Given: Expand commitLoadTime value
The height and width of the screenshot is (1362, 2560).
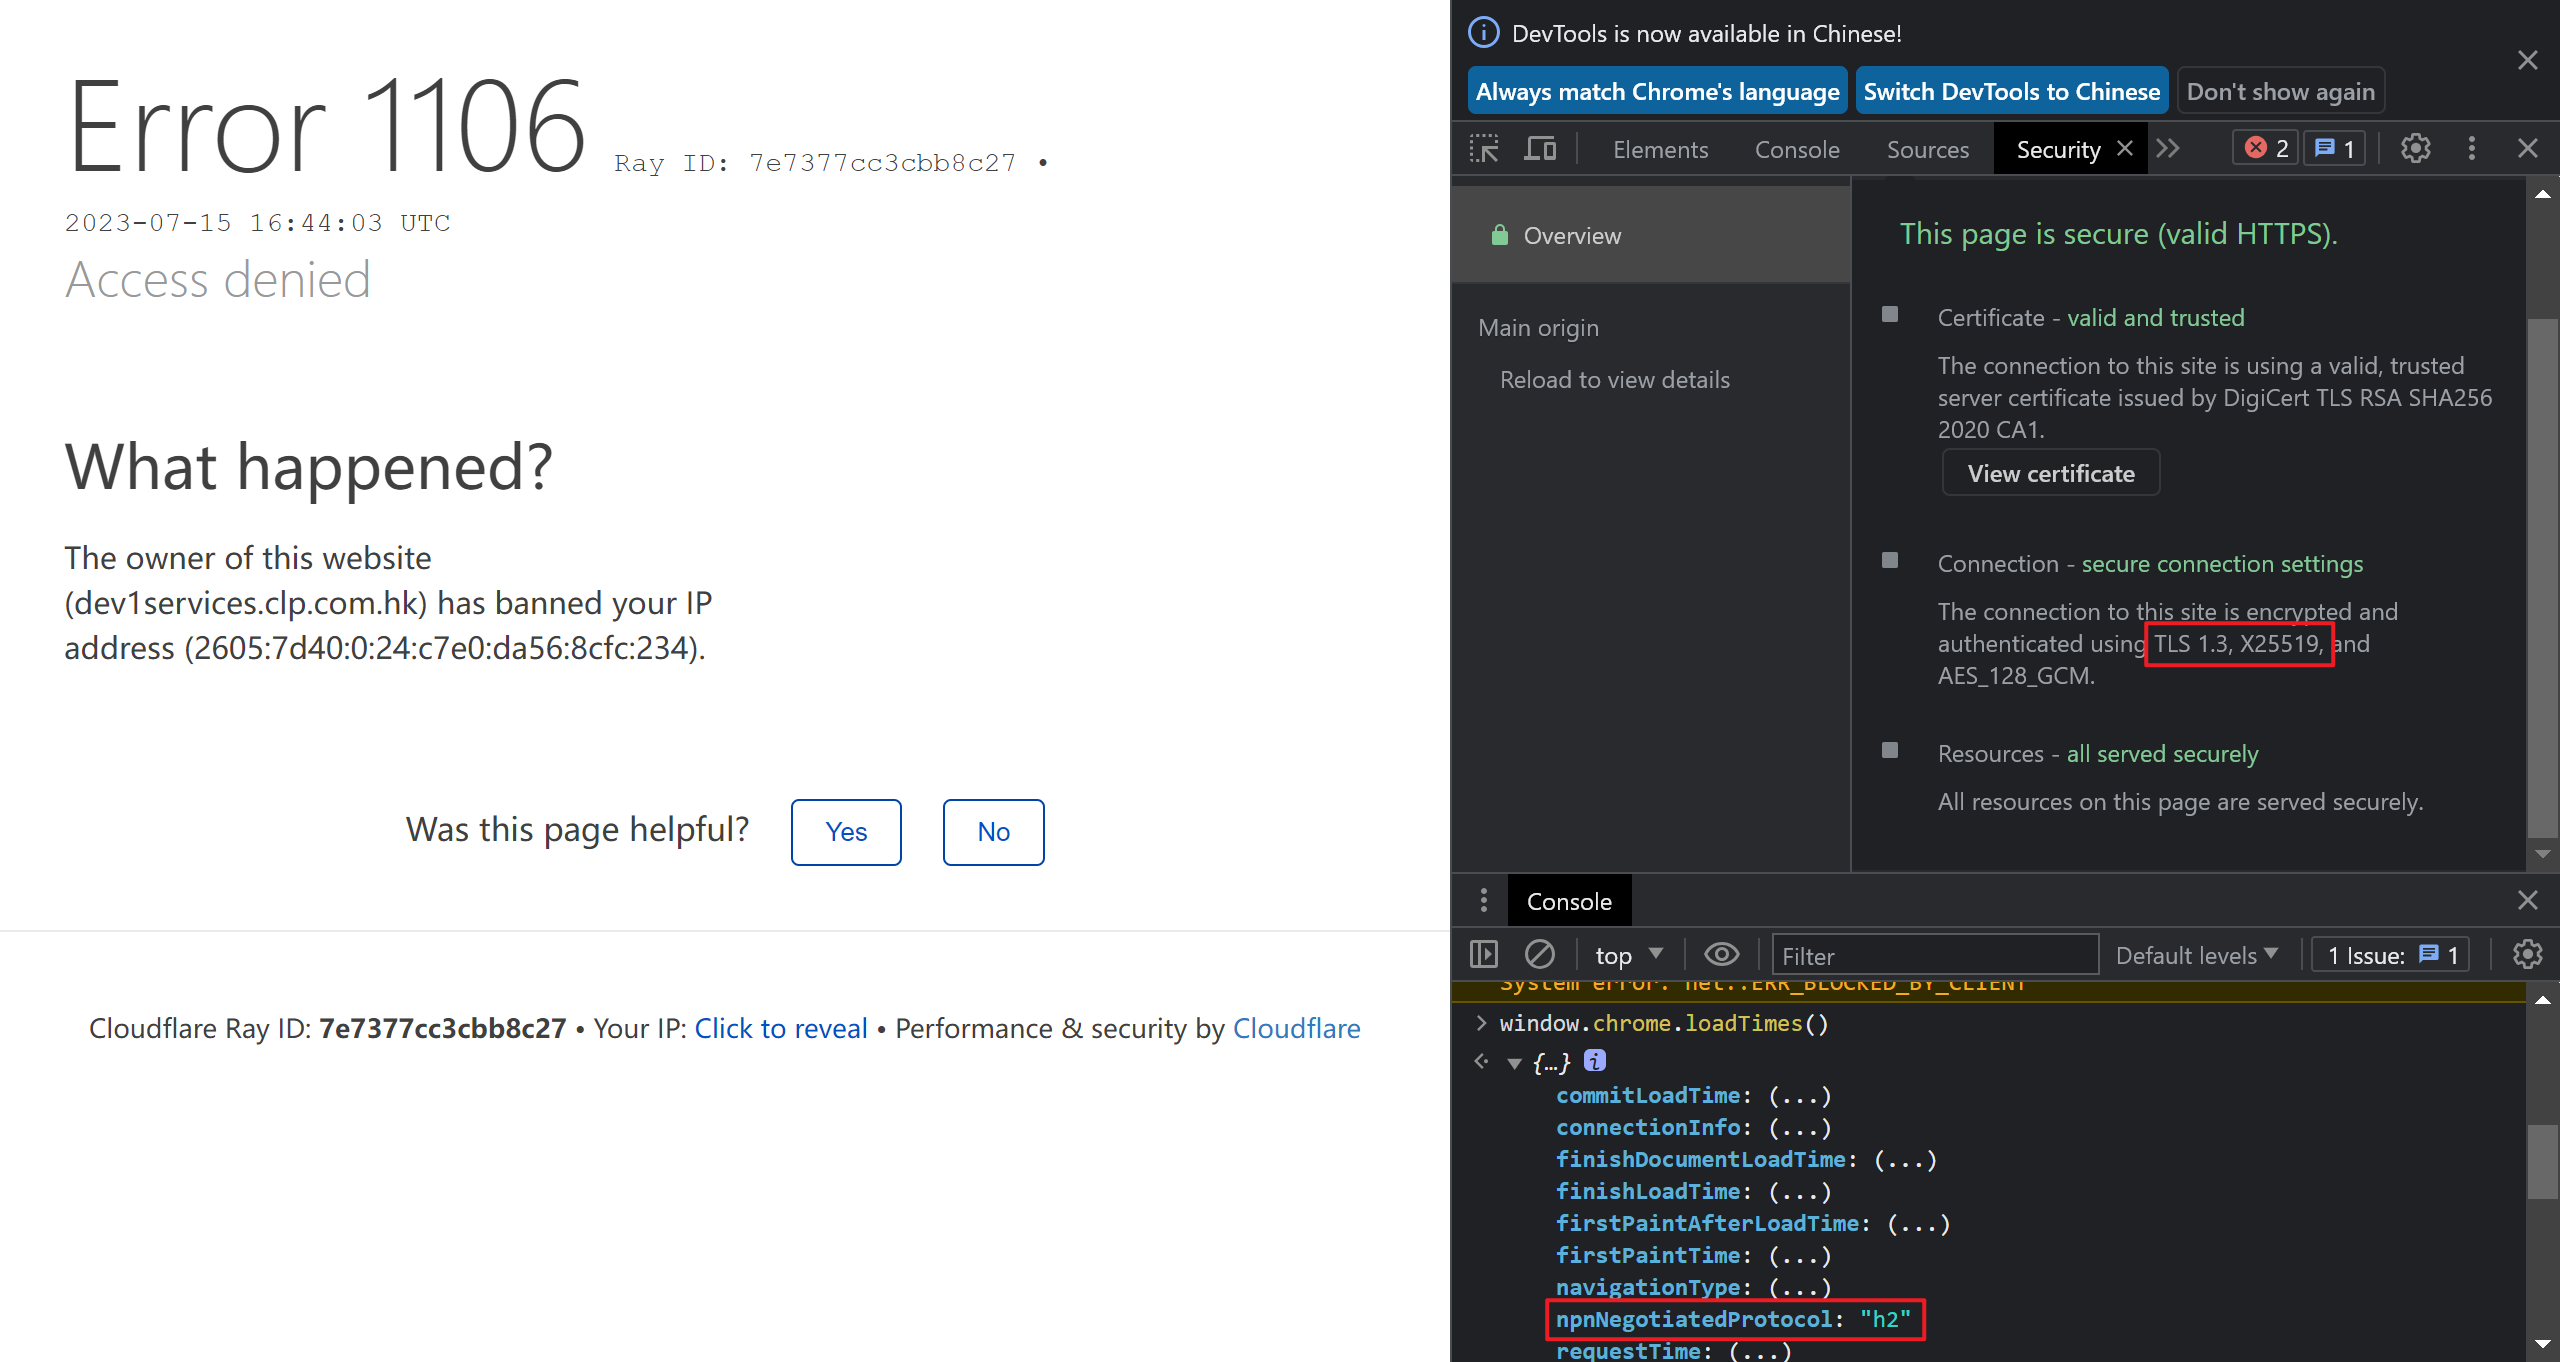Looking at the screenshot, I should (x=1800, y=1095).
